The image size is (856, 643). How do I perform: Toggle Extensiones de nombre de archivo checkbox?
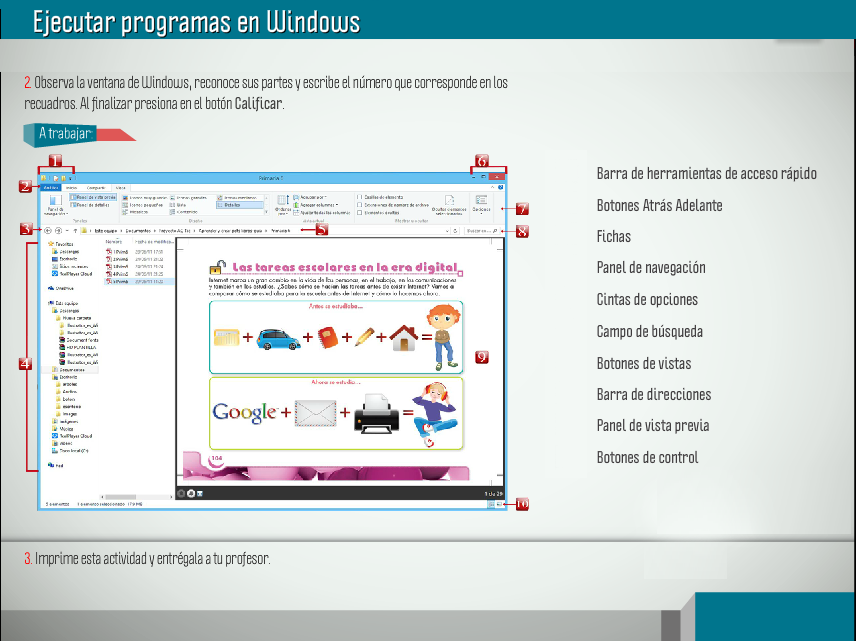pos(360,205)
